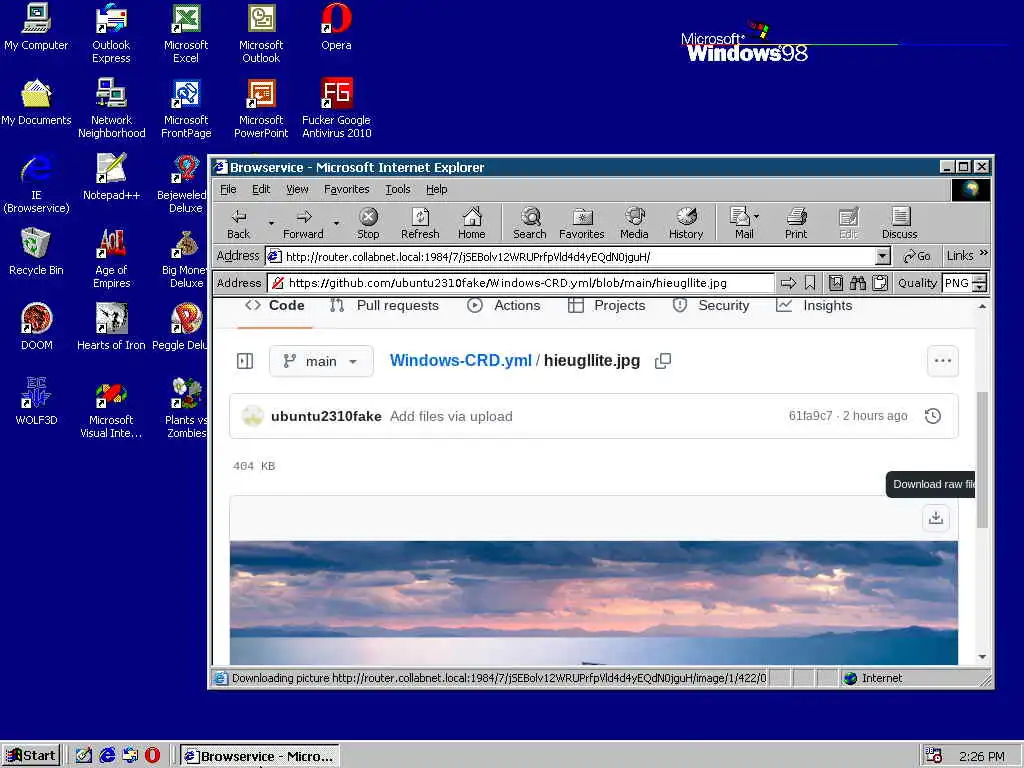This screenshot has width=1024, height=768.
Task: Open the Edit menu
Action: tap(261, 189)
